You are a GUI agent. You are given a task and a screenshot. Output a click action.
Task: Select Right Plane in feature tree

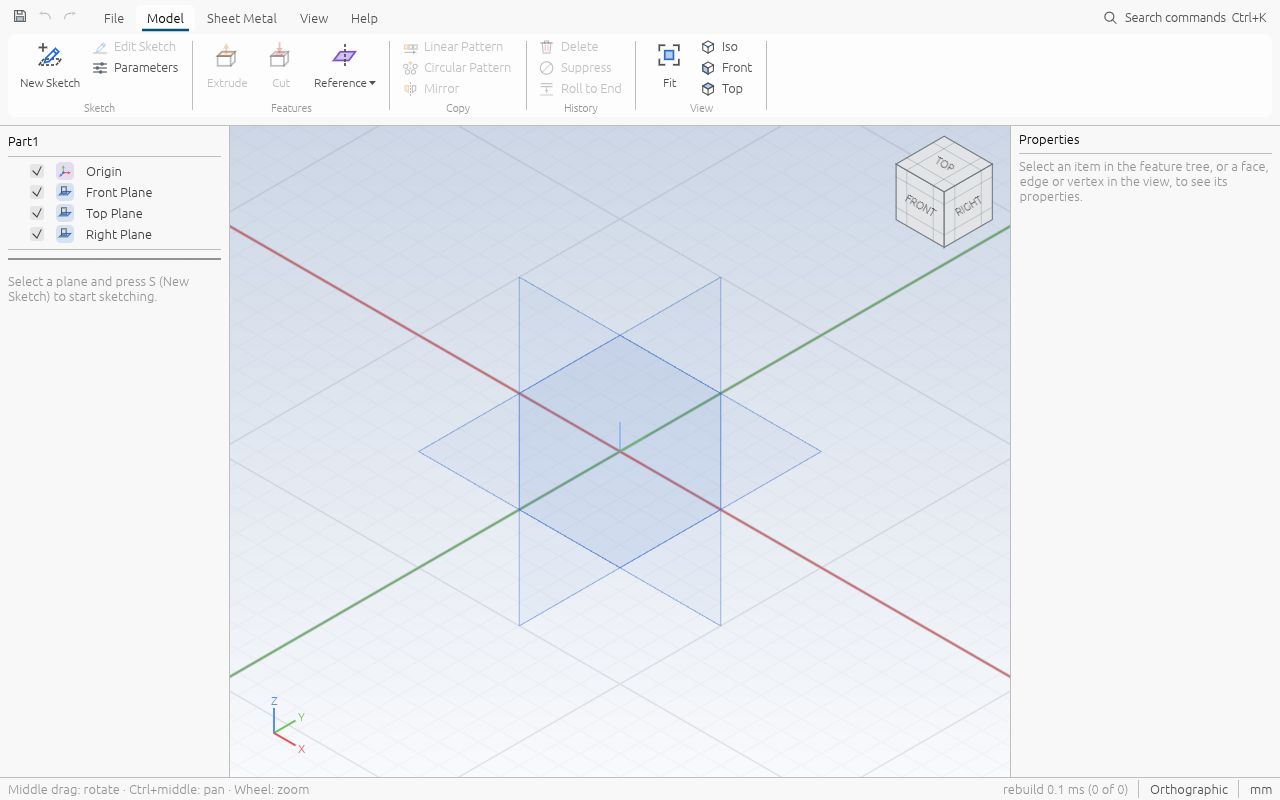(119, 234)
